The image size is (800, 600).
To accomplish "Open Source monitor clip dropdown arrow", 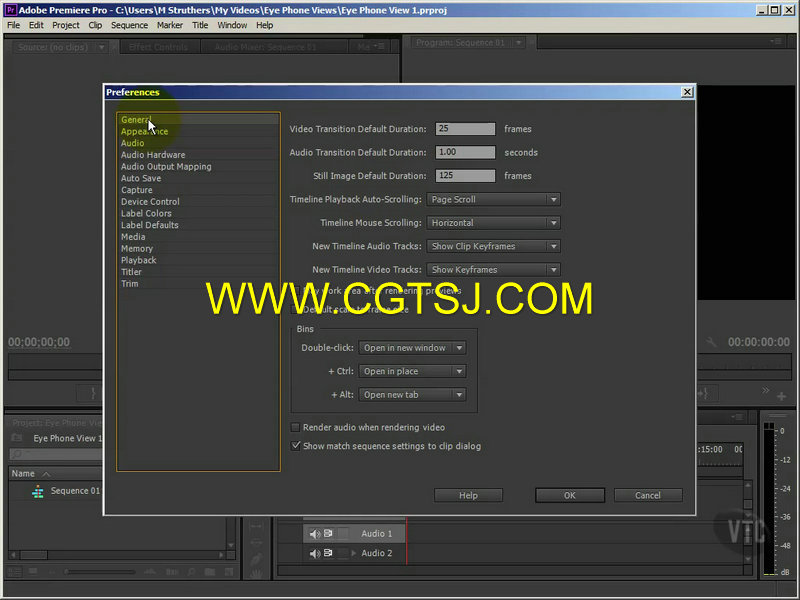I will click(102, 47).
